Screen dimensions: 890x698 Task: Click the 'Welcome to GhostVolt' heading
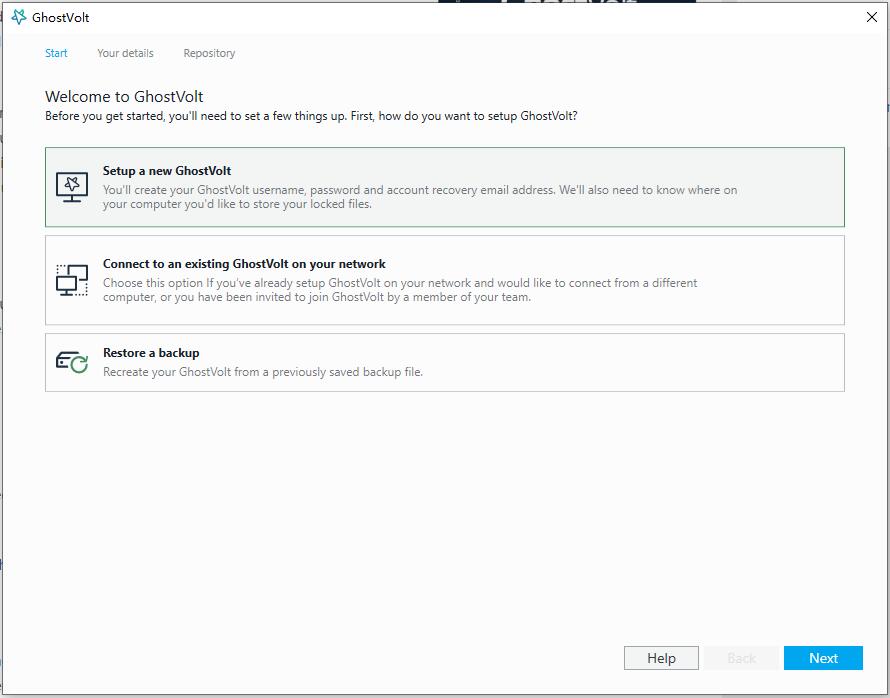point(124,96)
